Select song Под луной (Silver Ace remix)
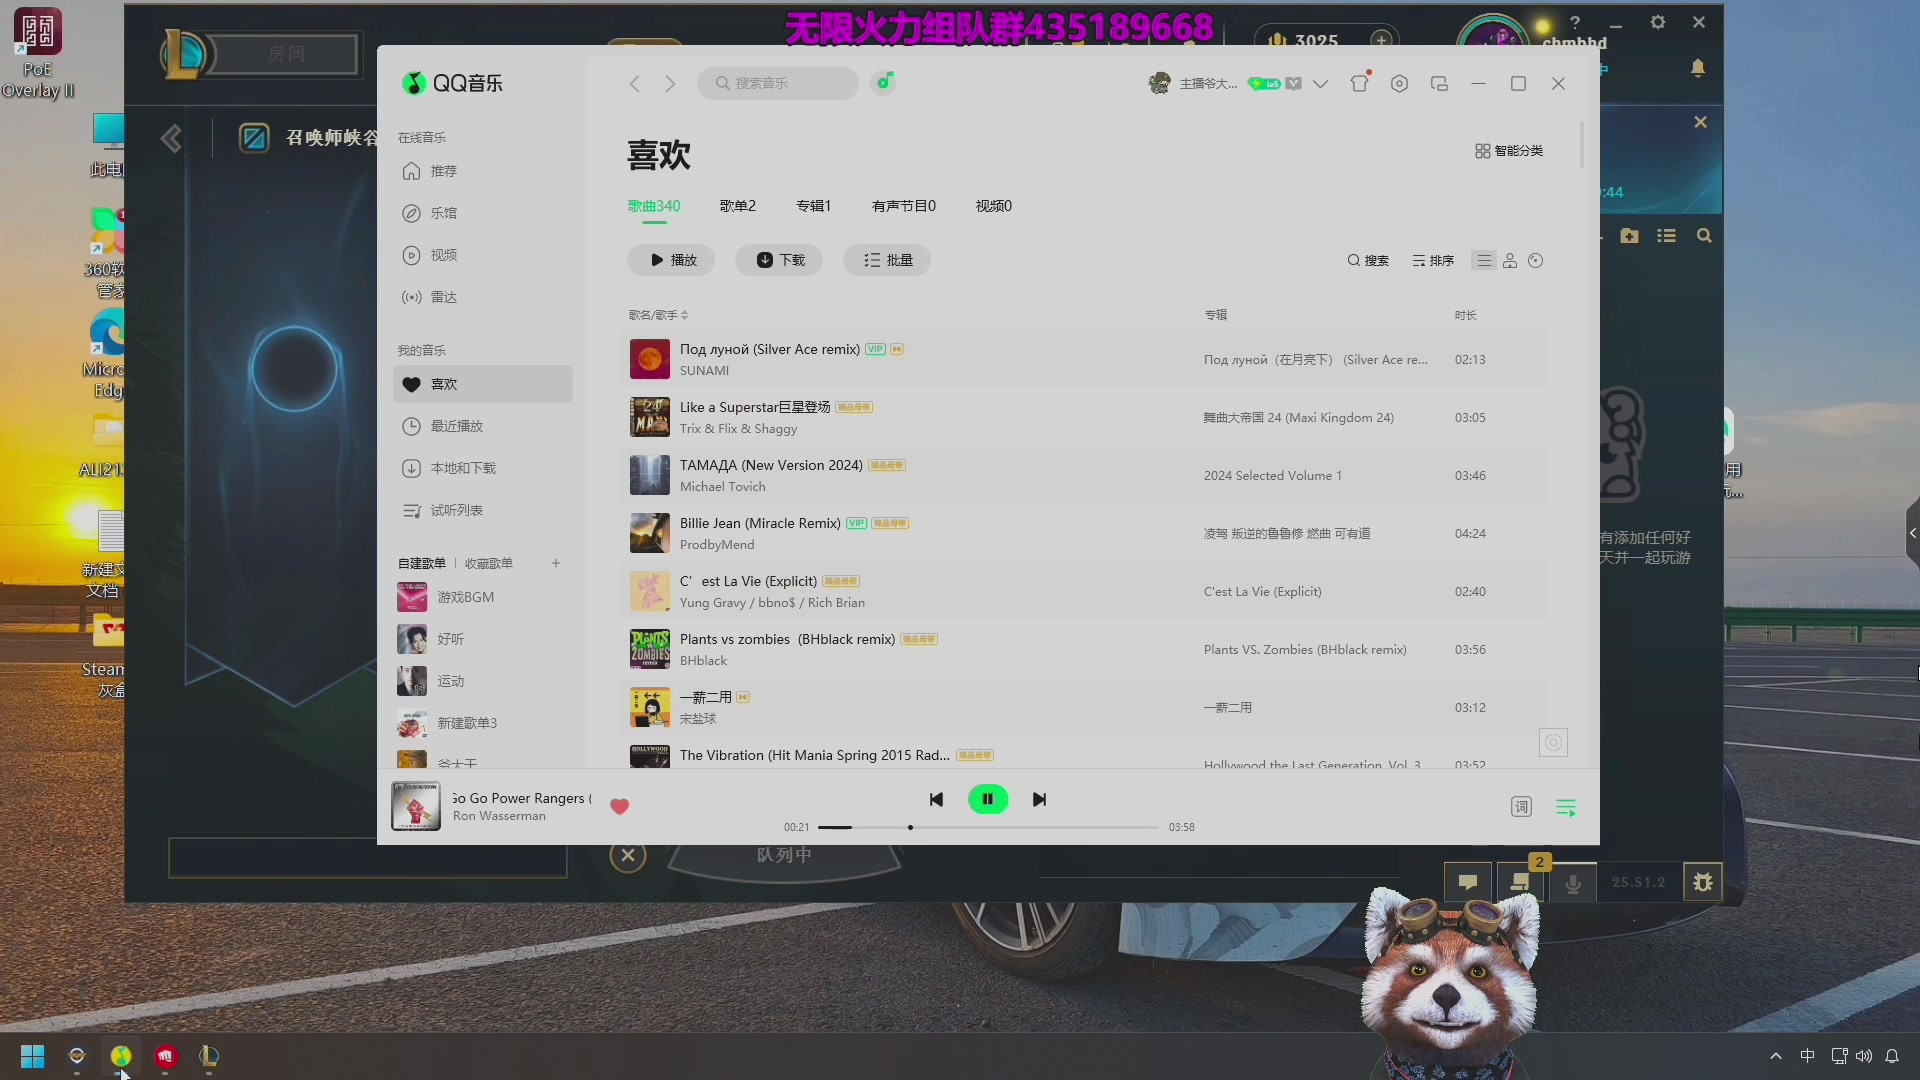 1083,359
